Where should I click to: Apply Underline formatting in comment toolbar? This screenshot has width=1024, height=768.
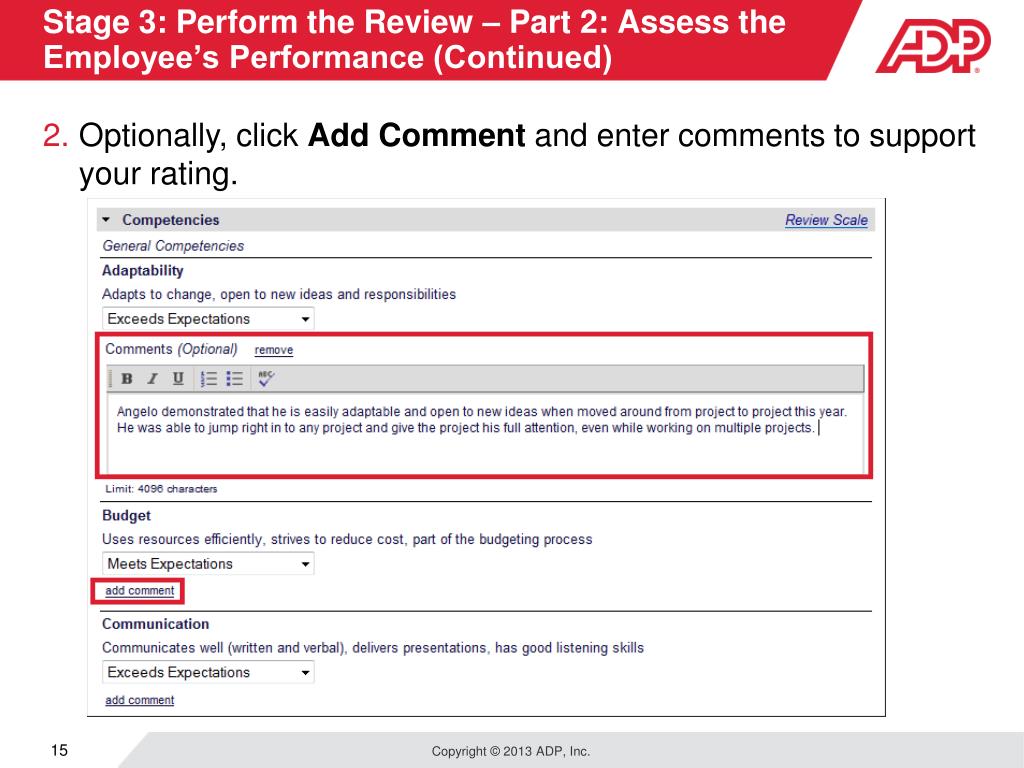(178, 379)
